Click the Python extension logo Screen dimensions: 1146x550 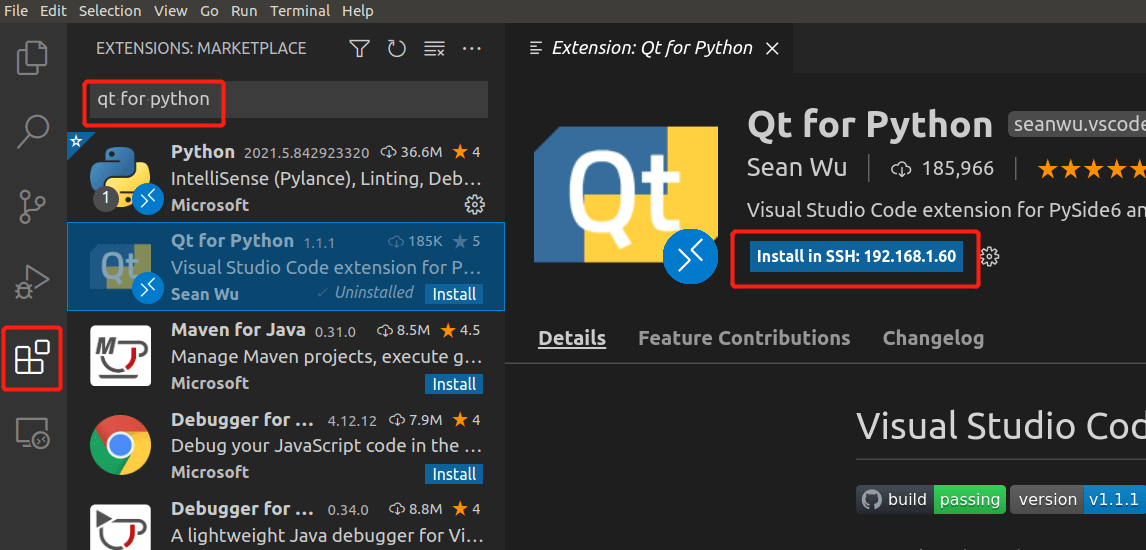point(121,177)
